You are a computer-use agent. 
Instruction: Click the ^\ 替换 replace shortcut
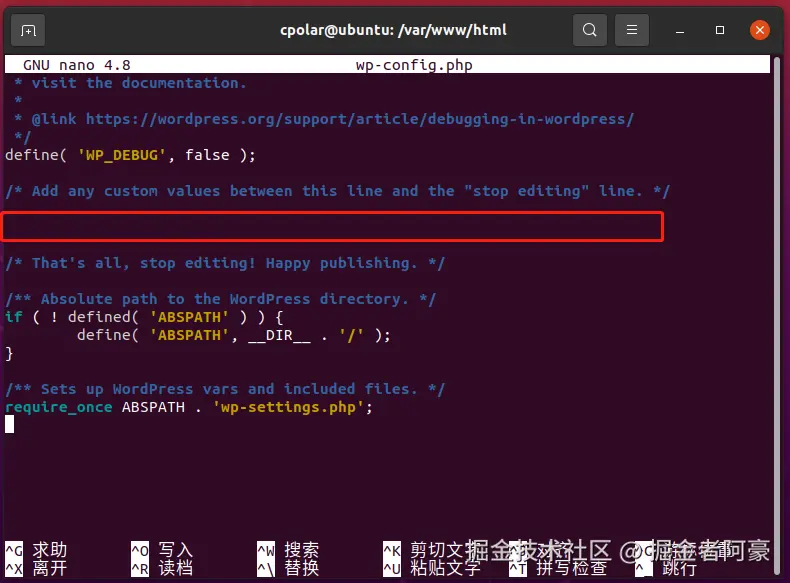click(x=288, y=568)
